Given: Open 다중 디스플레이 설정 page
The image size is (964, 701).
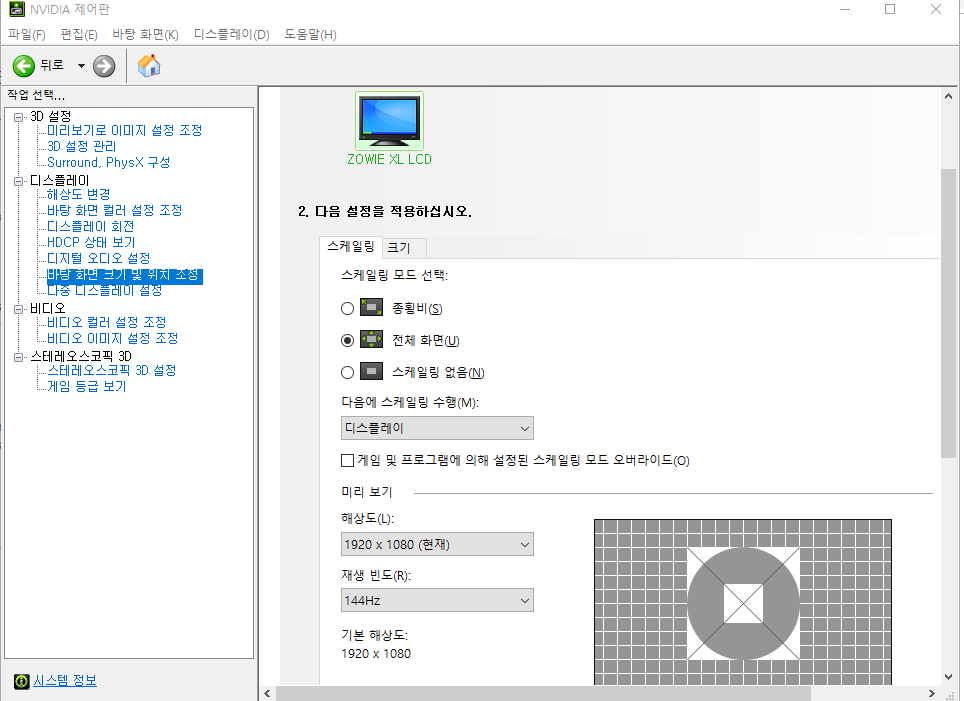Looking at the screenshot, I should [105, 290].
